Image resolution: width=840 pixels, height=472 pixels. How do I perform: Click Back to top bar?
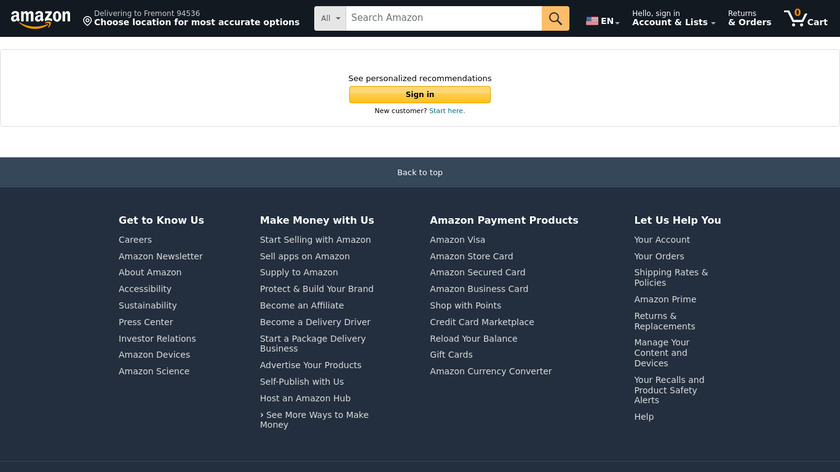[x=419, y=172]
